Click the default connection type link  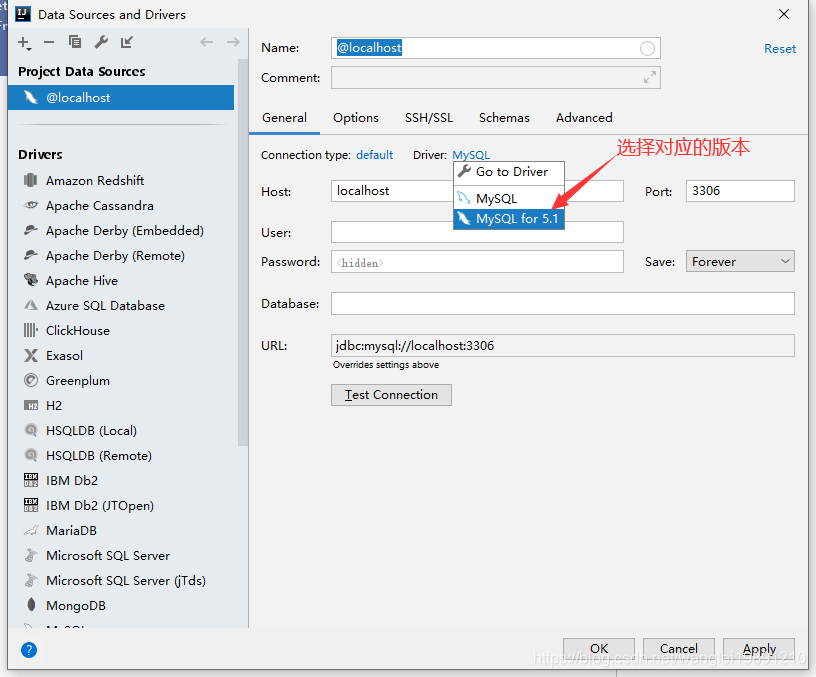[374, 155]
